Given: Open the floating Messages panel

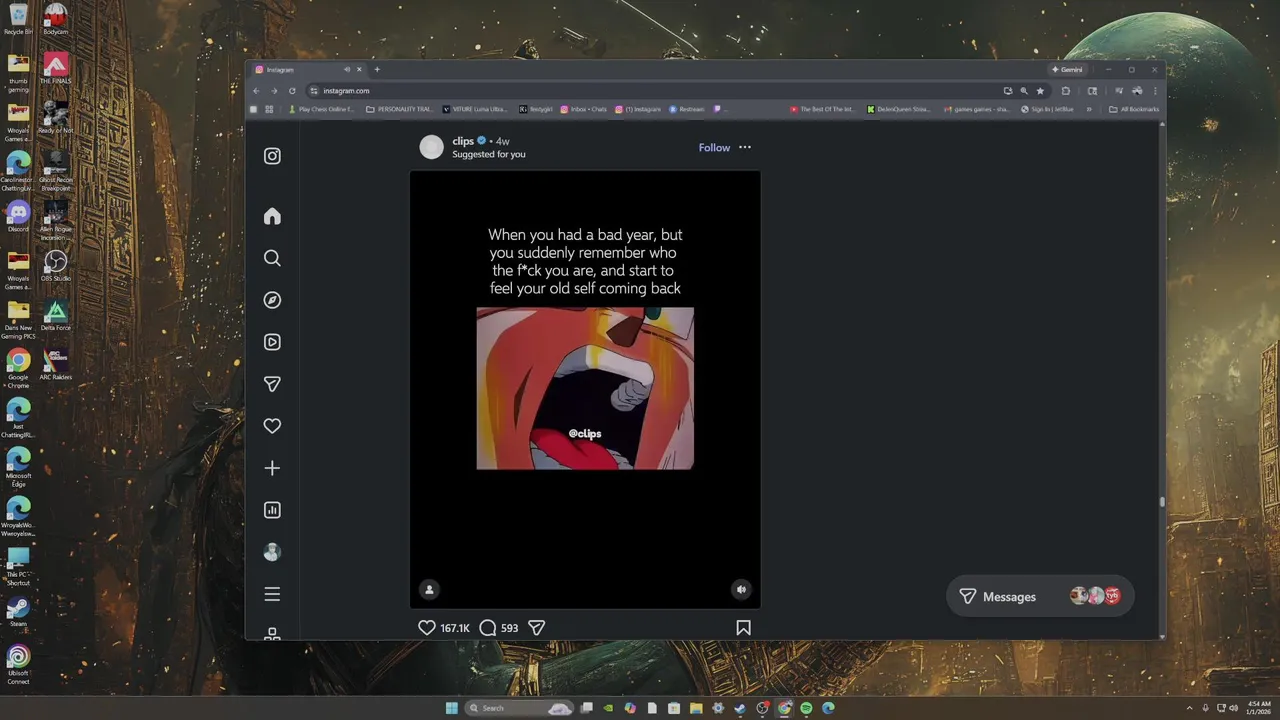Looking at the screenshot, I should pyautogui.click(x=1040, y=597).
